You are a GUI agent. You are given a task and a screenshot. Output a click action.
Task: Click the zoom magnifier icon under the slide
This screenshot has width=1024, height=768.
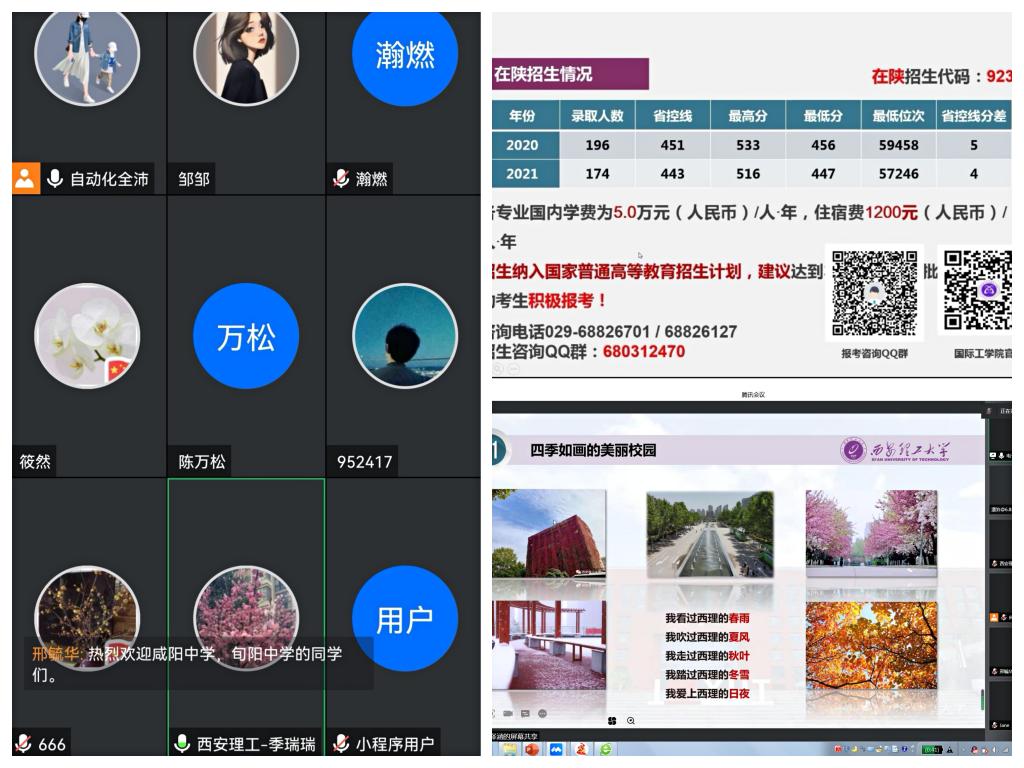tap(631, 721)
